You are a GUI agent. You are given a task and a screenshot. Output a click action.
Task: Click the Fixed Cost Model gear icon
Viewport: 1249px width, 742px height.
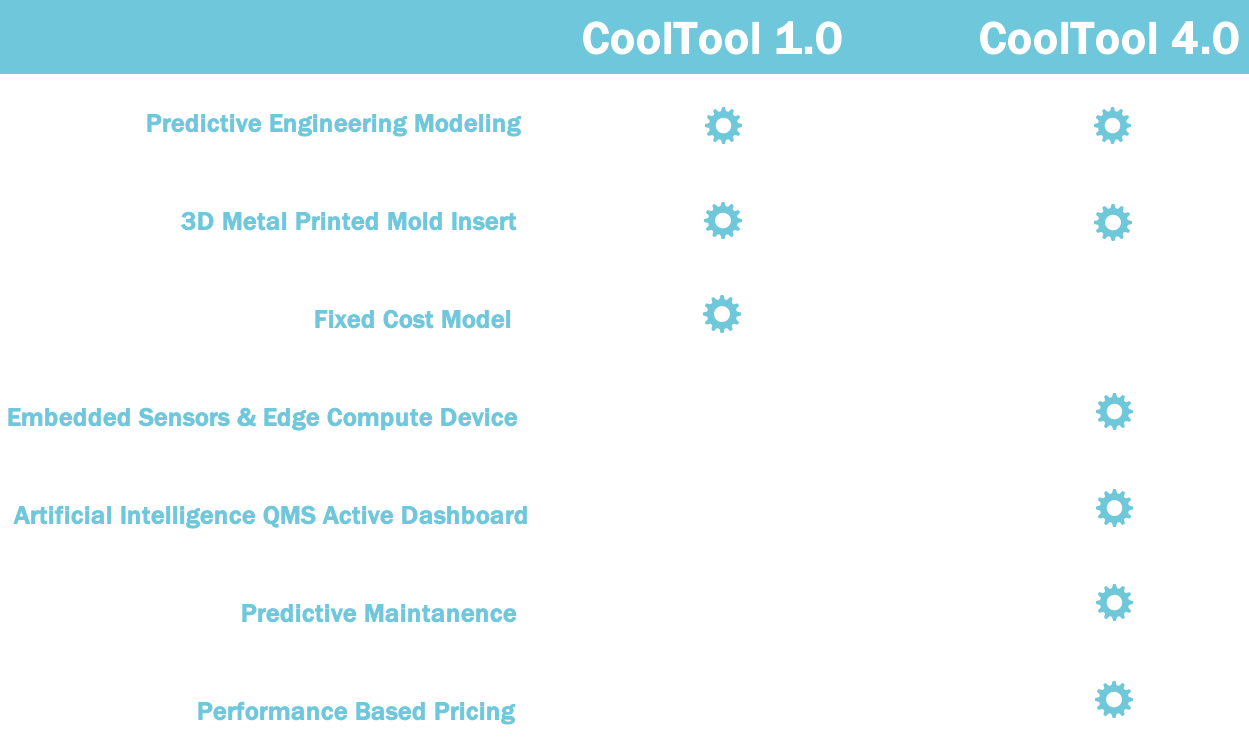(x=722, y=314)
